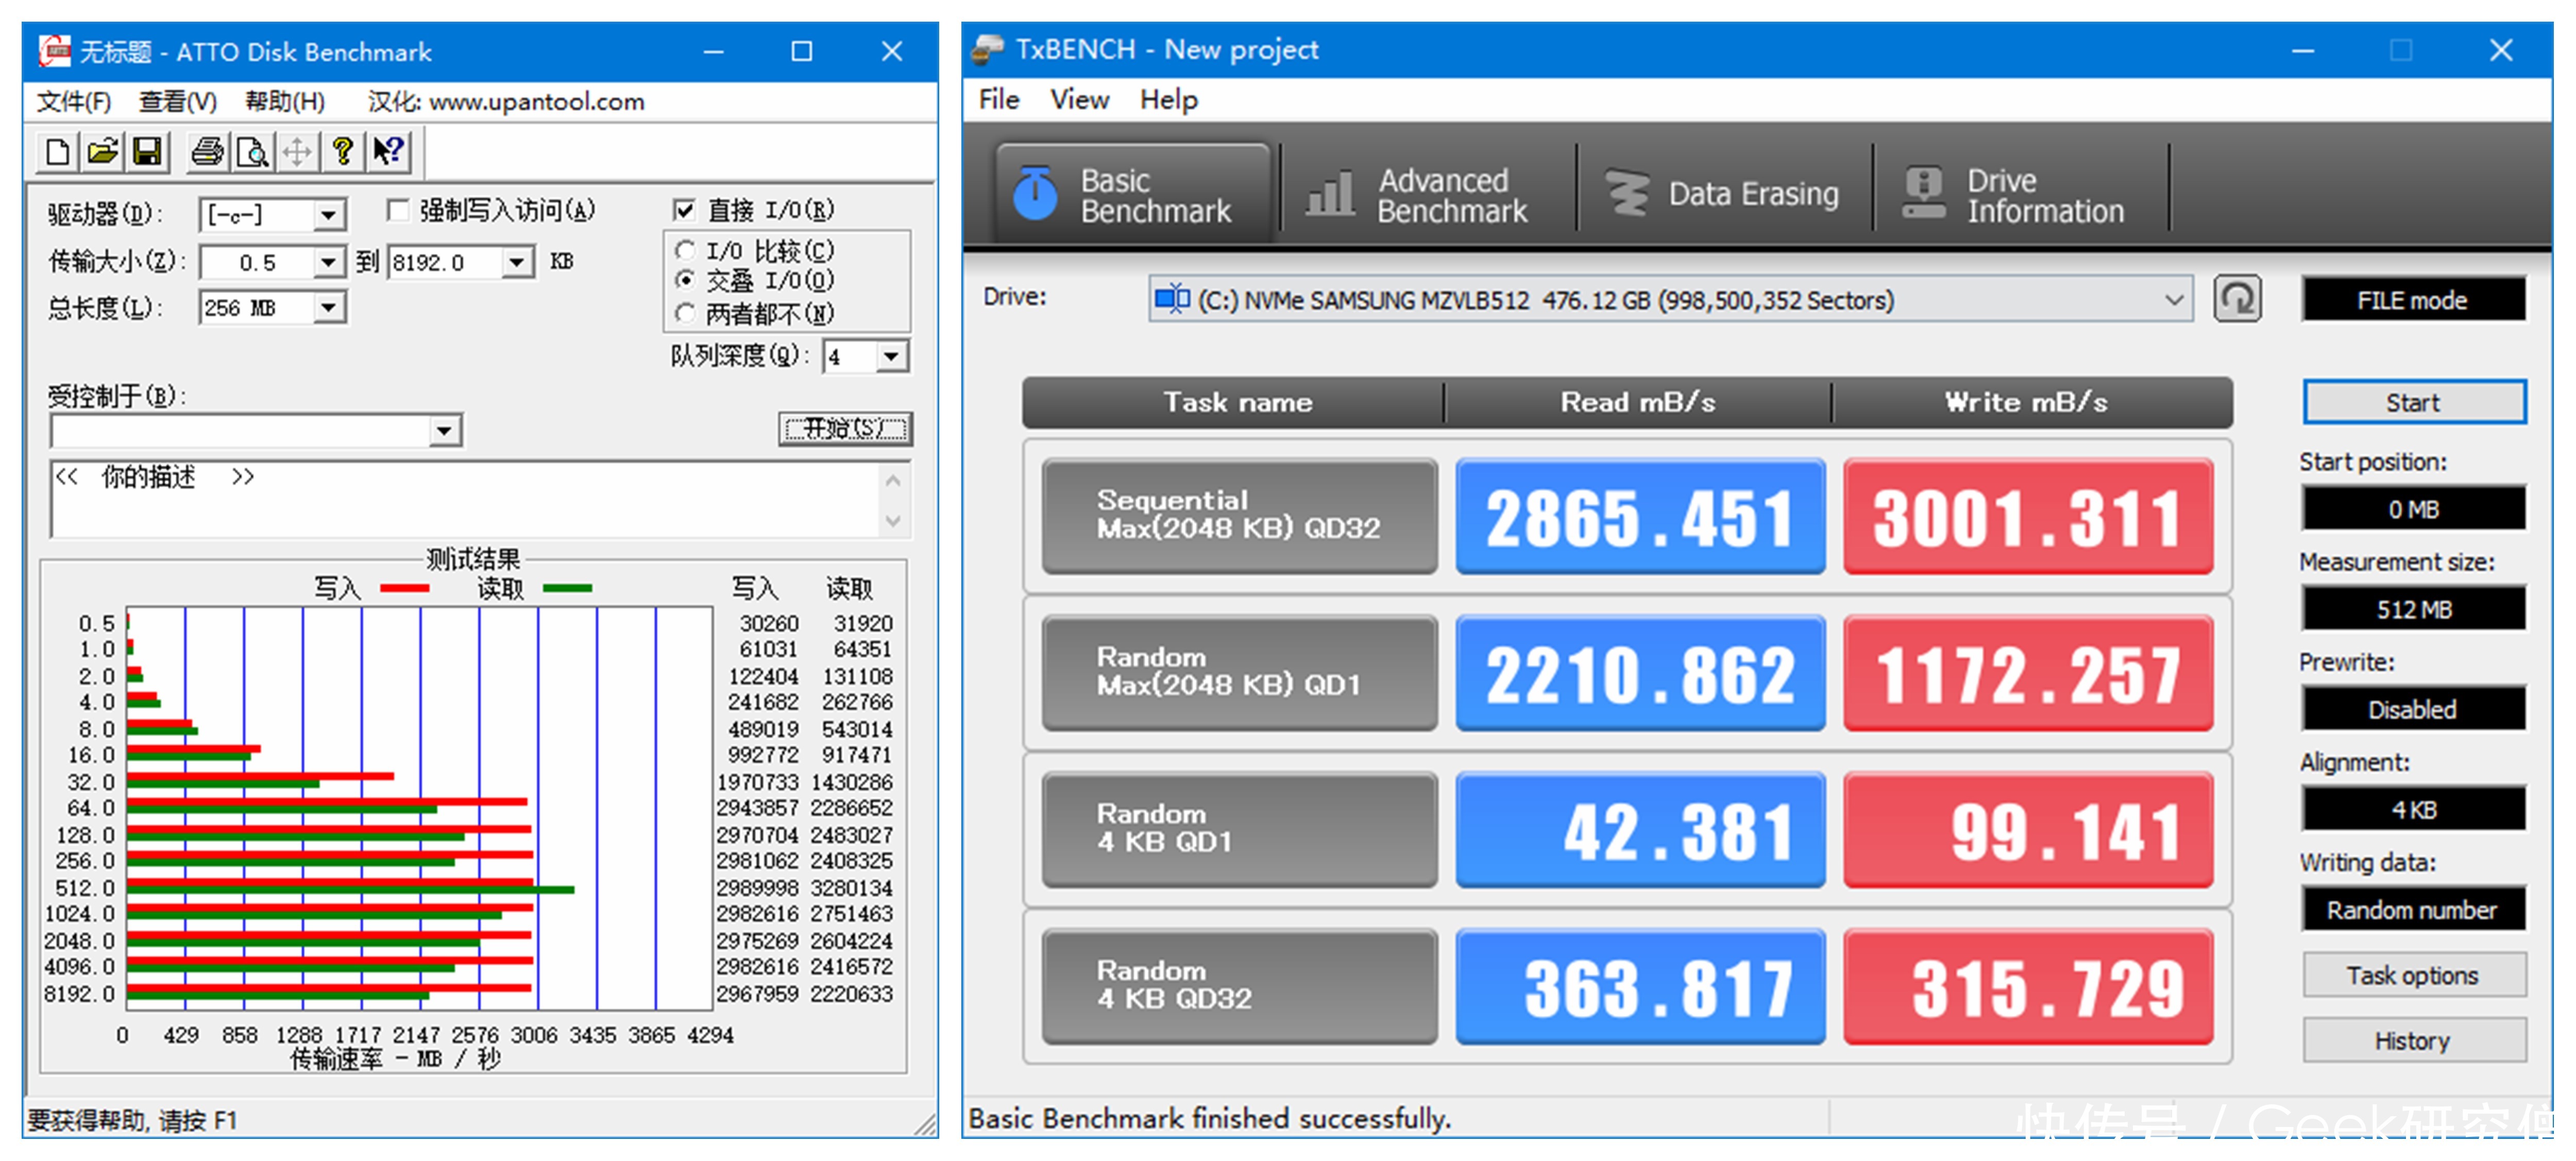The width and height of the screenshot is (2576, 1161).
Task: Select the 两者都不 radio option
Action: pyautogui.click(x=685, y=314)
